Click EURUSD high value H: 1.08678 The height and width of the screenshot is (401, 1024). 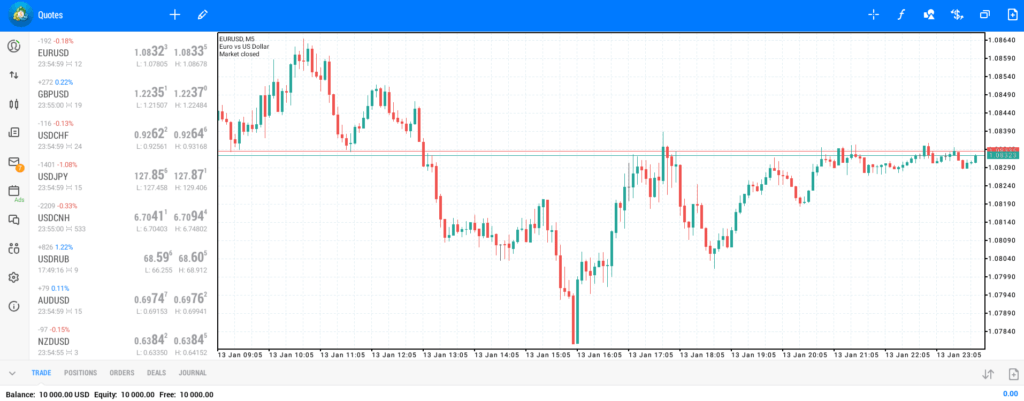click(x=191, y=64)
